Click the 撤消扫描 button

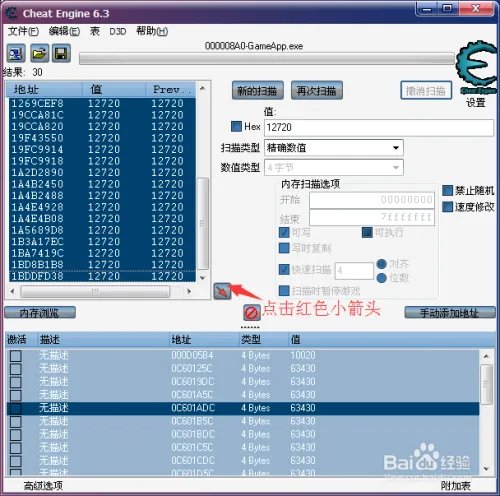[426, 90]
